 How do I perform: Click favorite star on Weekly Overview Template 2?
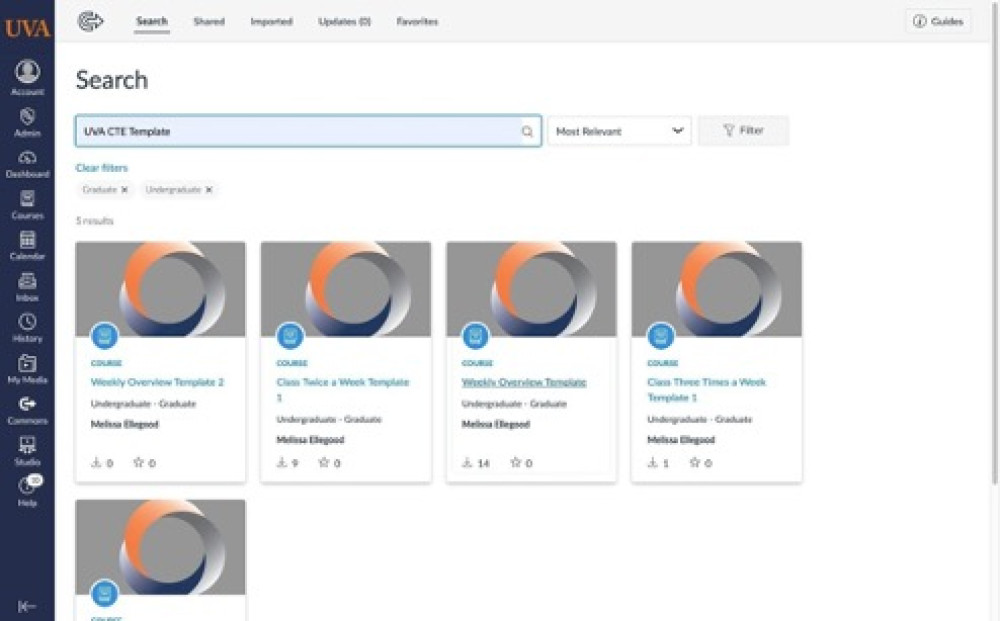pyautogui.click(x=138, y=462)
